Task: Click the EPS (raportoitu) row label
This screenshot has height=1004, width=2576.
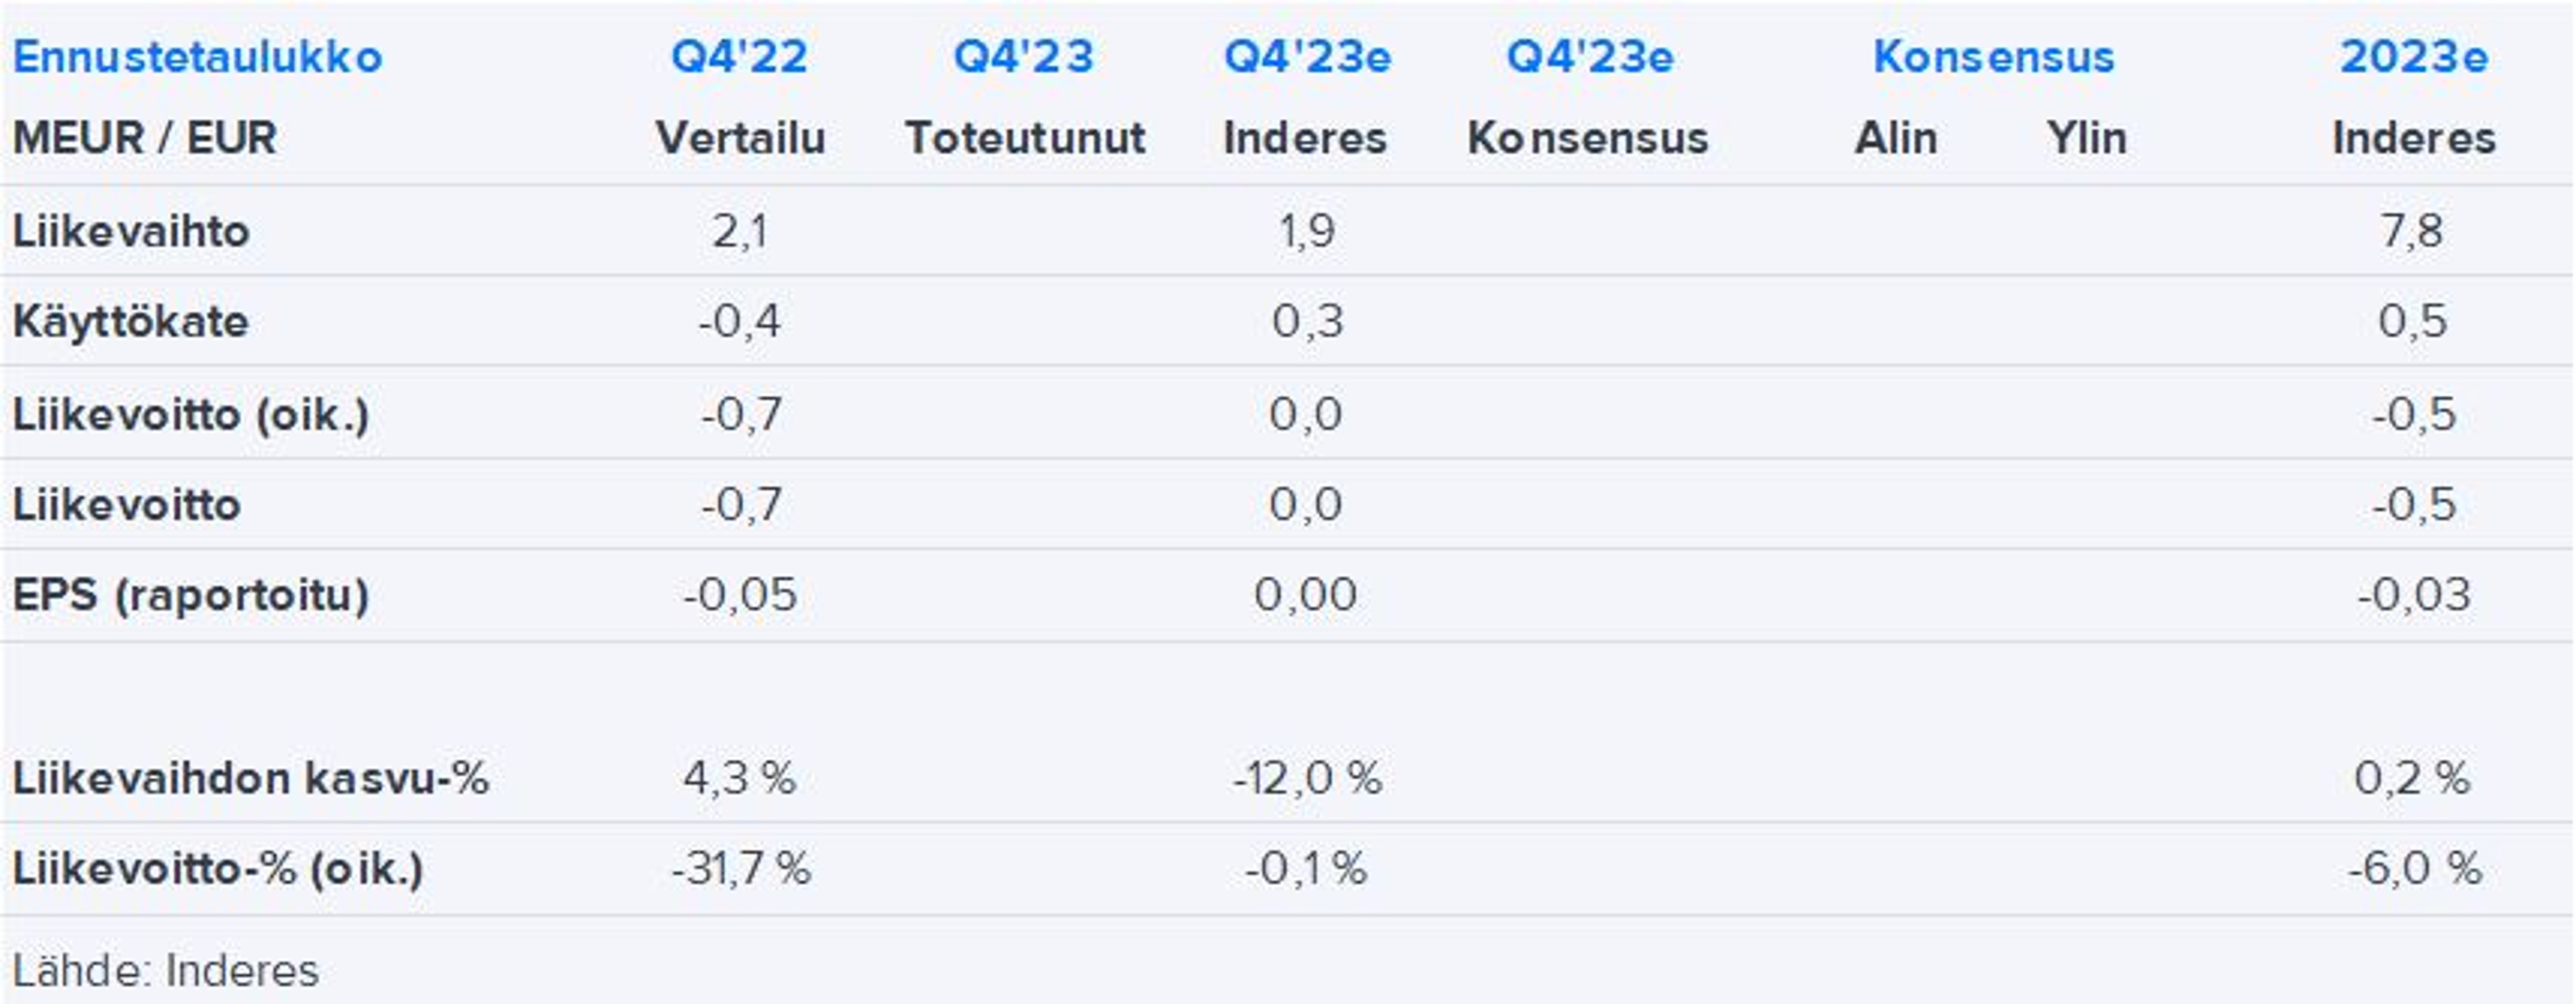Action: point(191,595)
